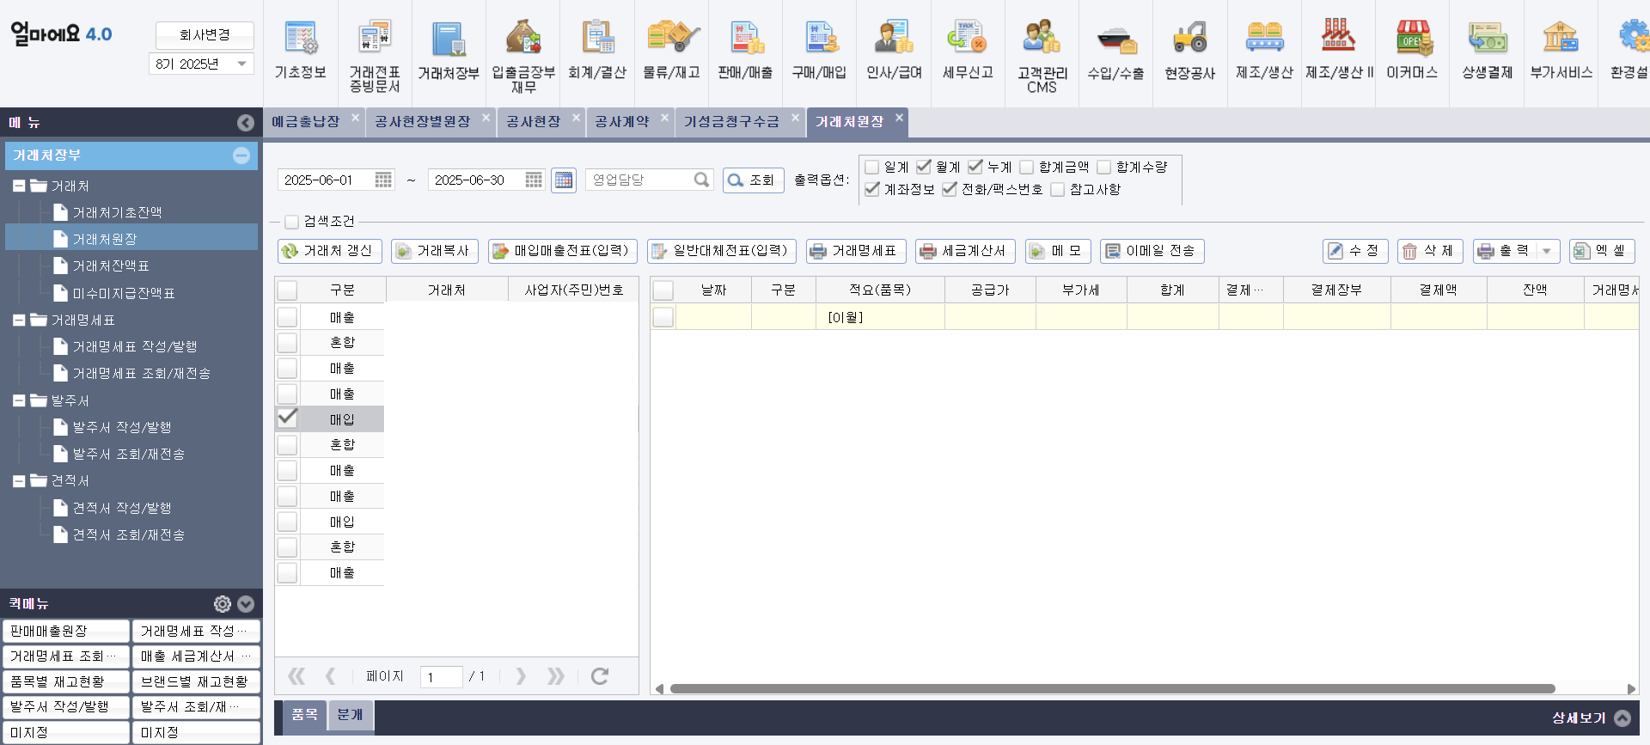Viewport: 1650px width, 745px height.
Task: Uncheck the 계좌정보 checkbox
Action: (872, 189)
